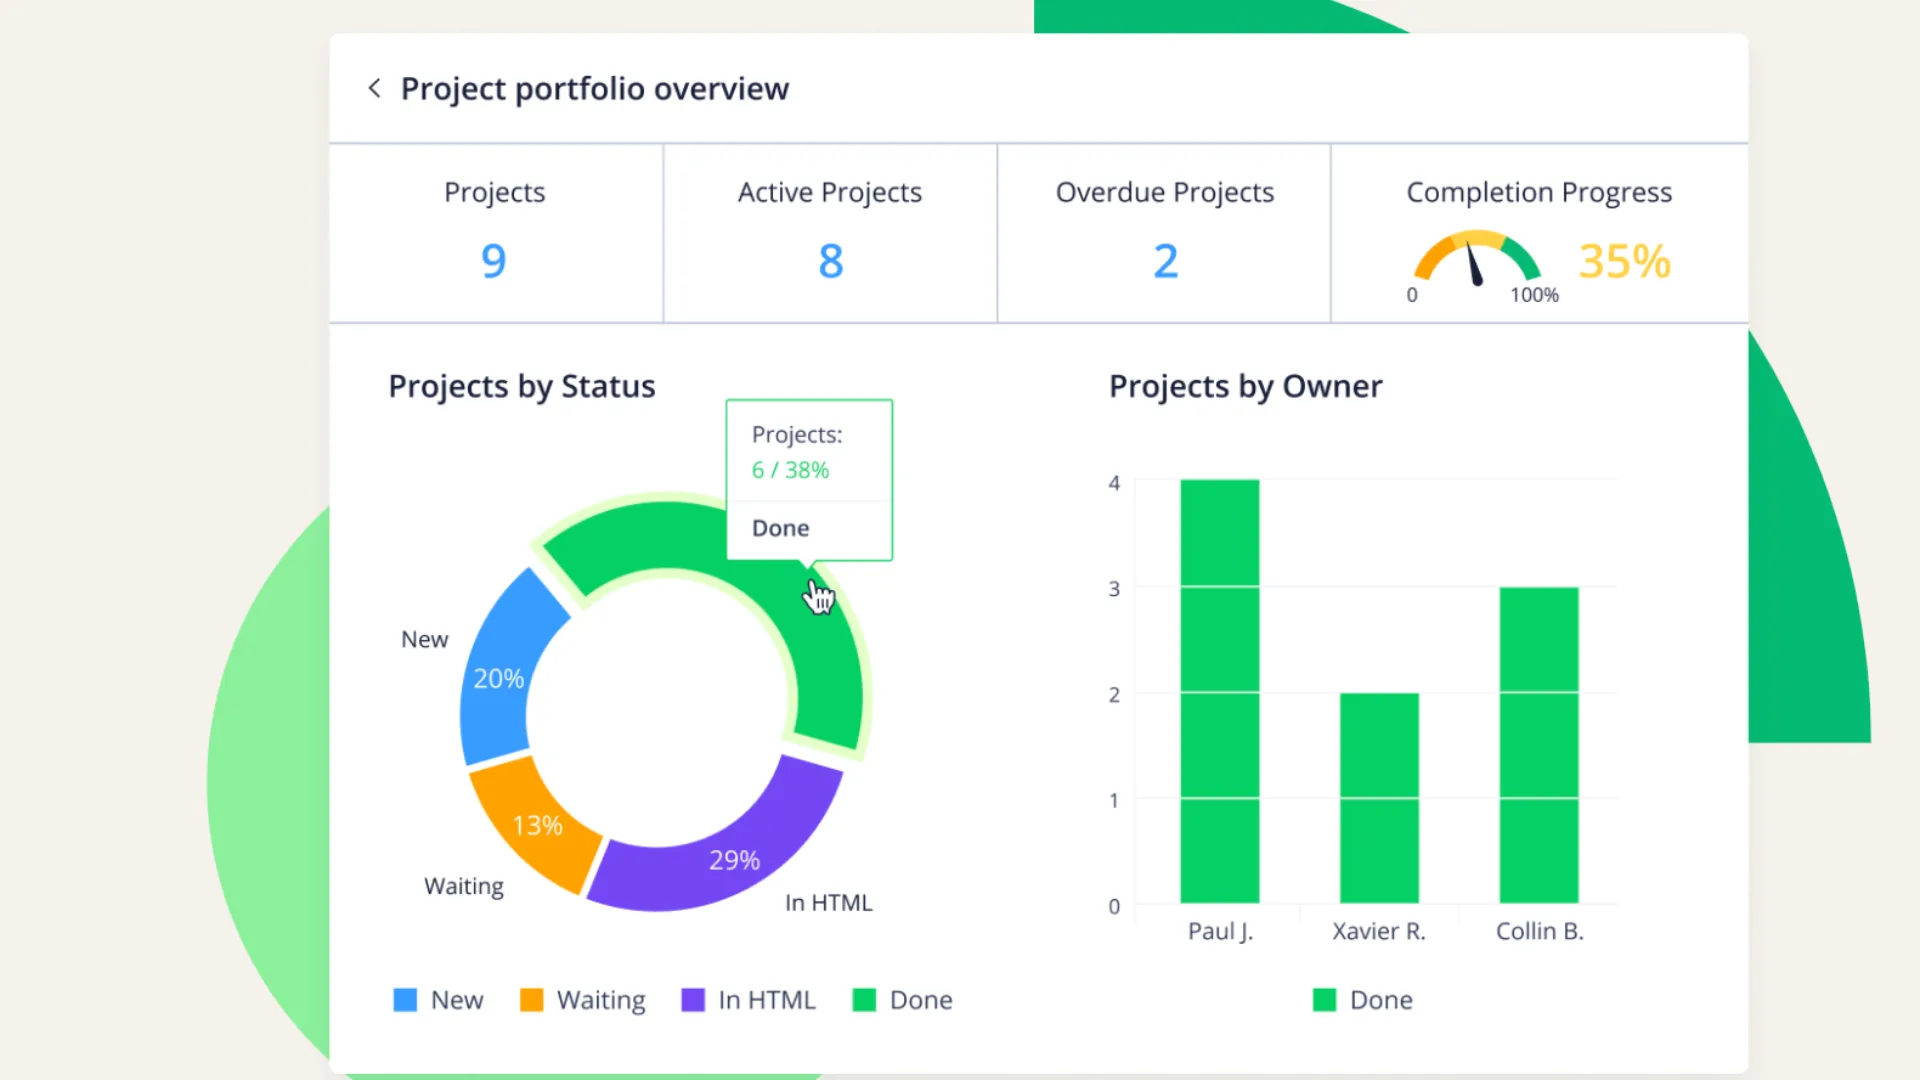Click Xavier R. bar in owner chart
The height and width of the screenshot is (1080, 1920).
(1379, 798)
